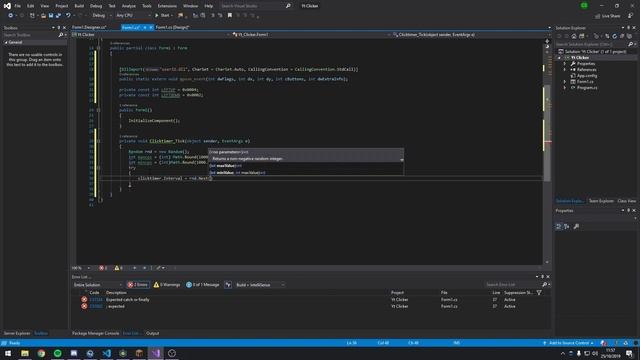Toggle the 0 of 1 Message filter
The height and width of the screenshot is (360, 640).
203,285
